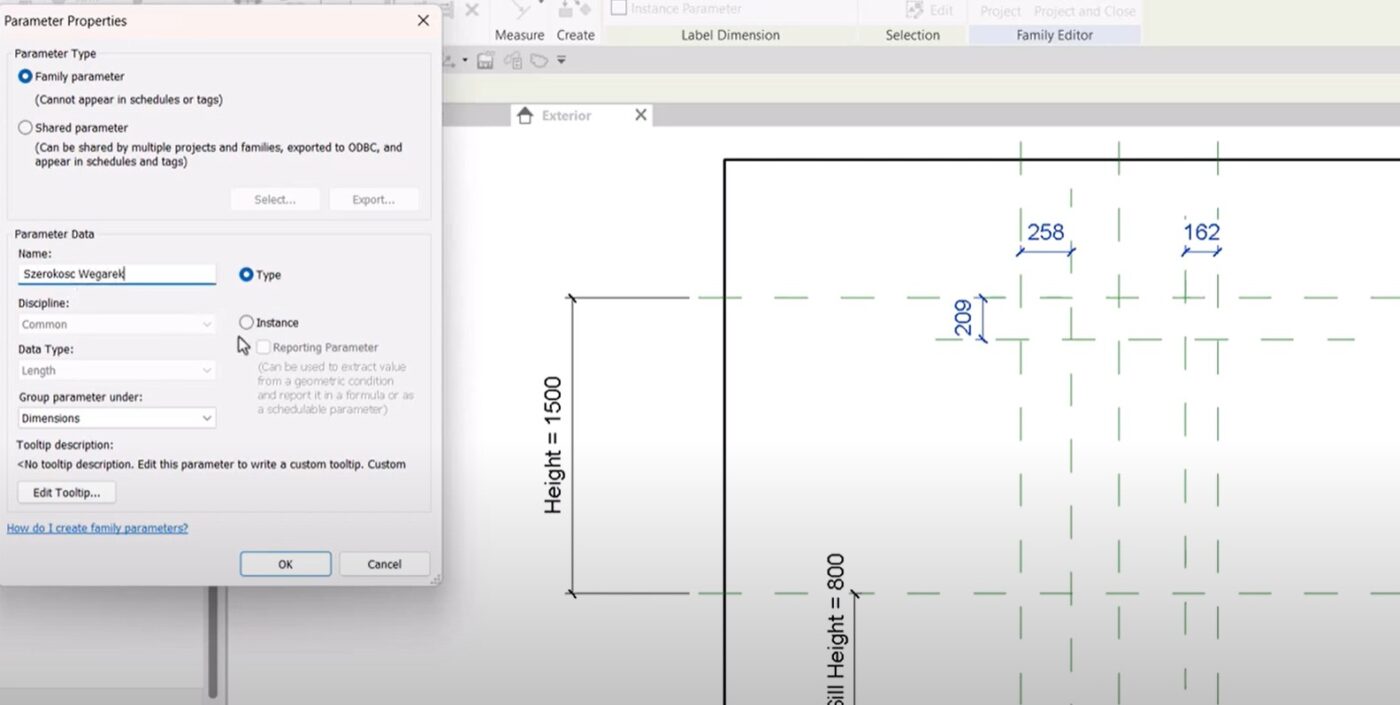Click the Exterior view house icon

pos(525,116)
